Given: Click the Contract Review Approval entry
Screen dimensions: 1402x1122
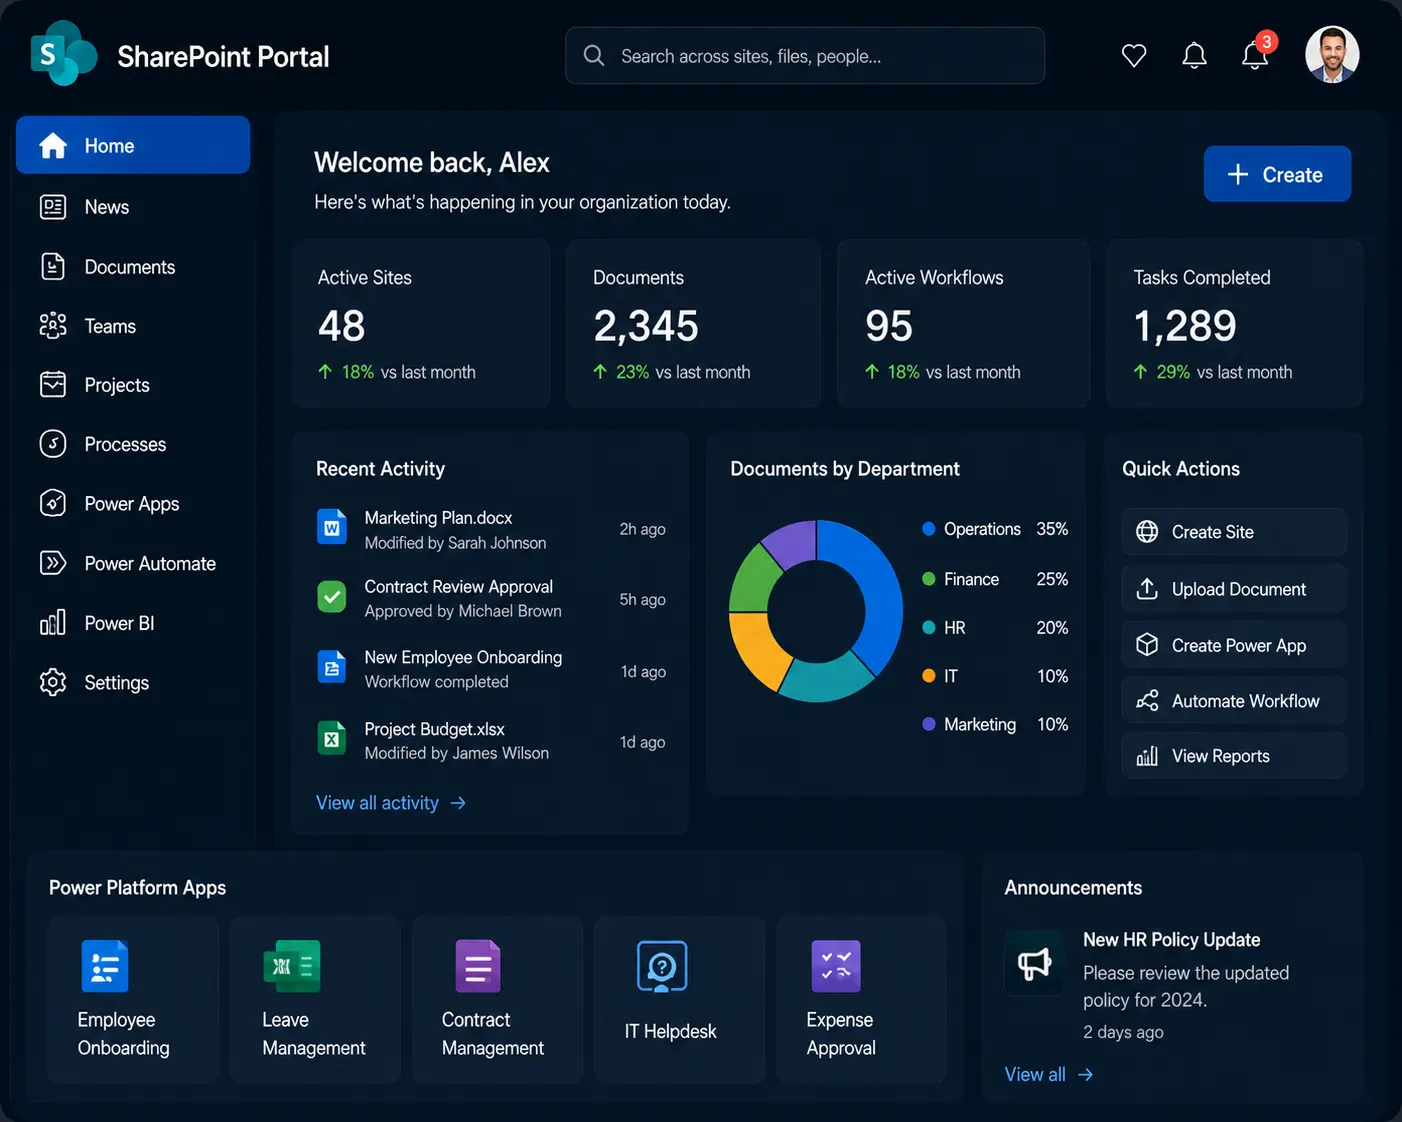Looking at the screenshot, I should tap(491, 599).
